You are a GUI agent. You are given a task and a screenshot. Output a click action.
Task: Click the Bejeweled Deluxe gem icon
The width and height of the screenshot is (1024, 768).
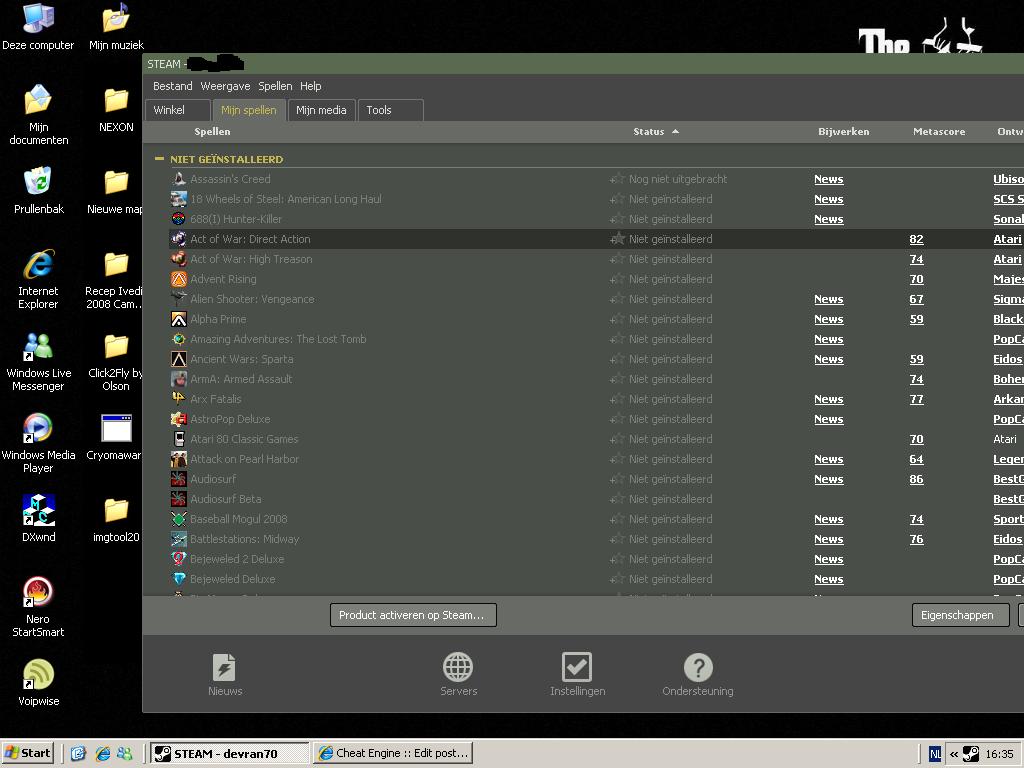(x=178, y=579)
